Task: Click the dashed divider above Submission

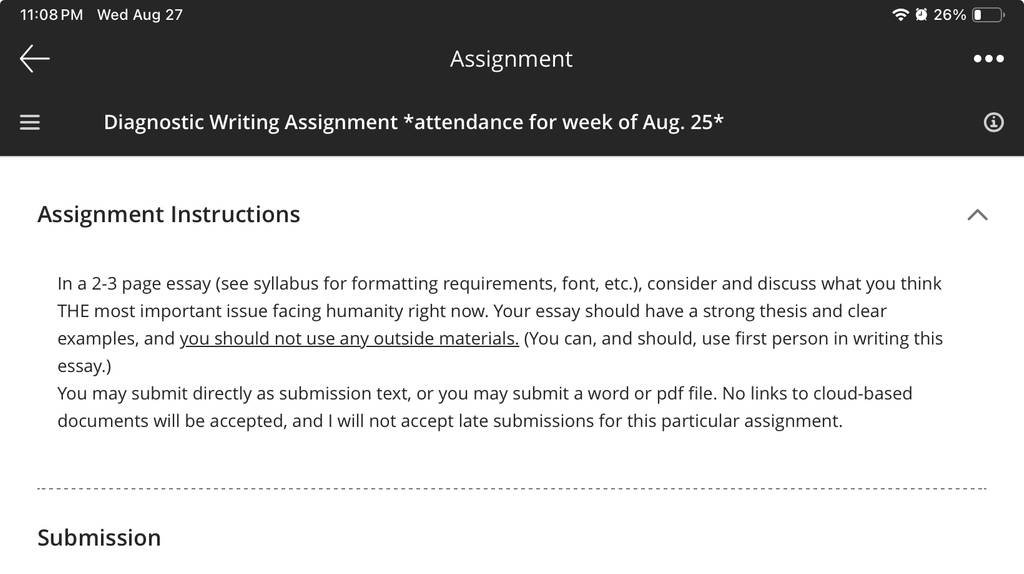Action: (x=512, y=488)
